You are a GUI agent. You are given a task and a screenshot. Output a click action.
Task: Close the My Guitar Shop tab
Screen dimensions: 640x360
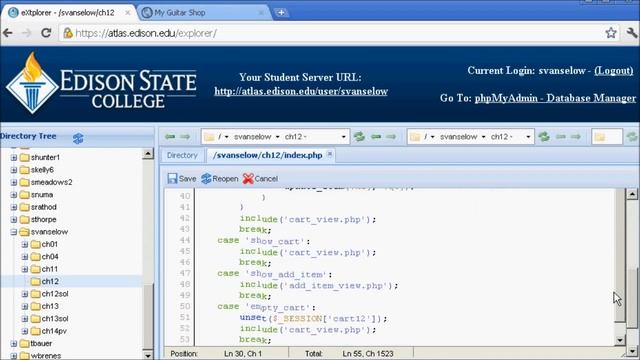point(261,13)
